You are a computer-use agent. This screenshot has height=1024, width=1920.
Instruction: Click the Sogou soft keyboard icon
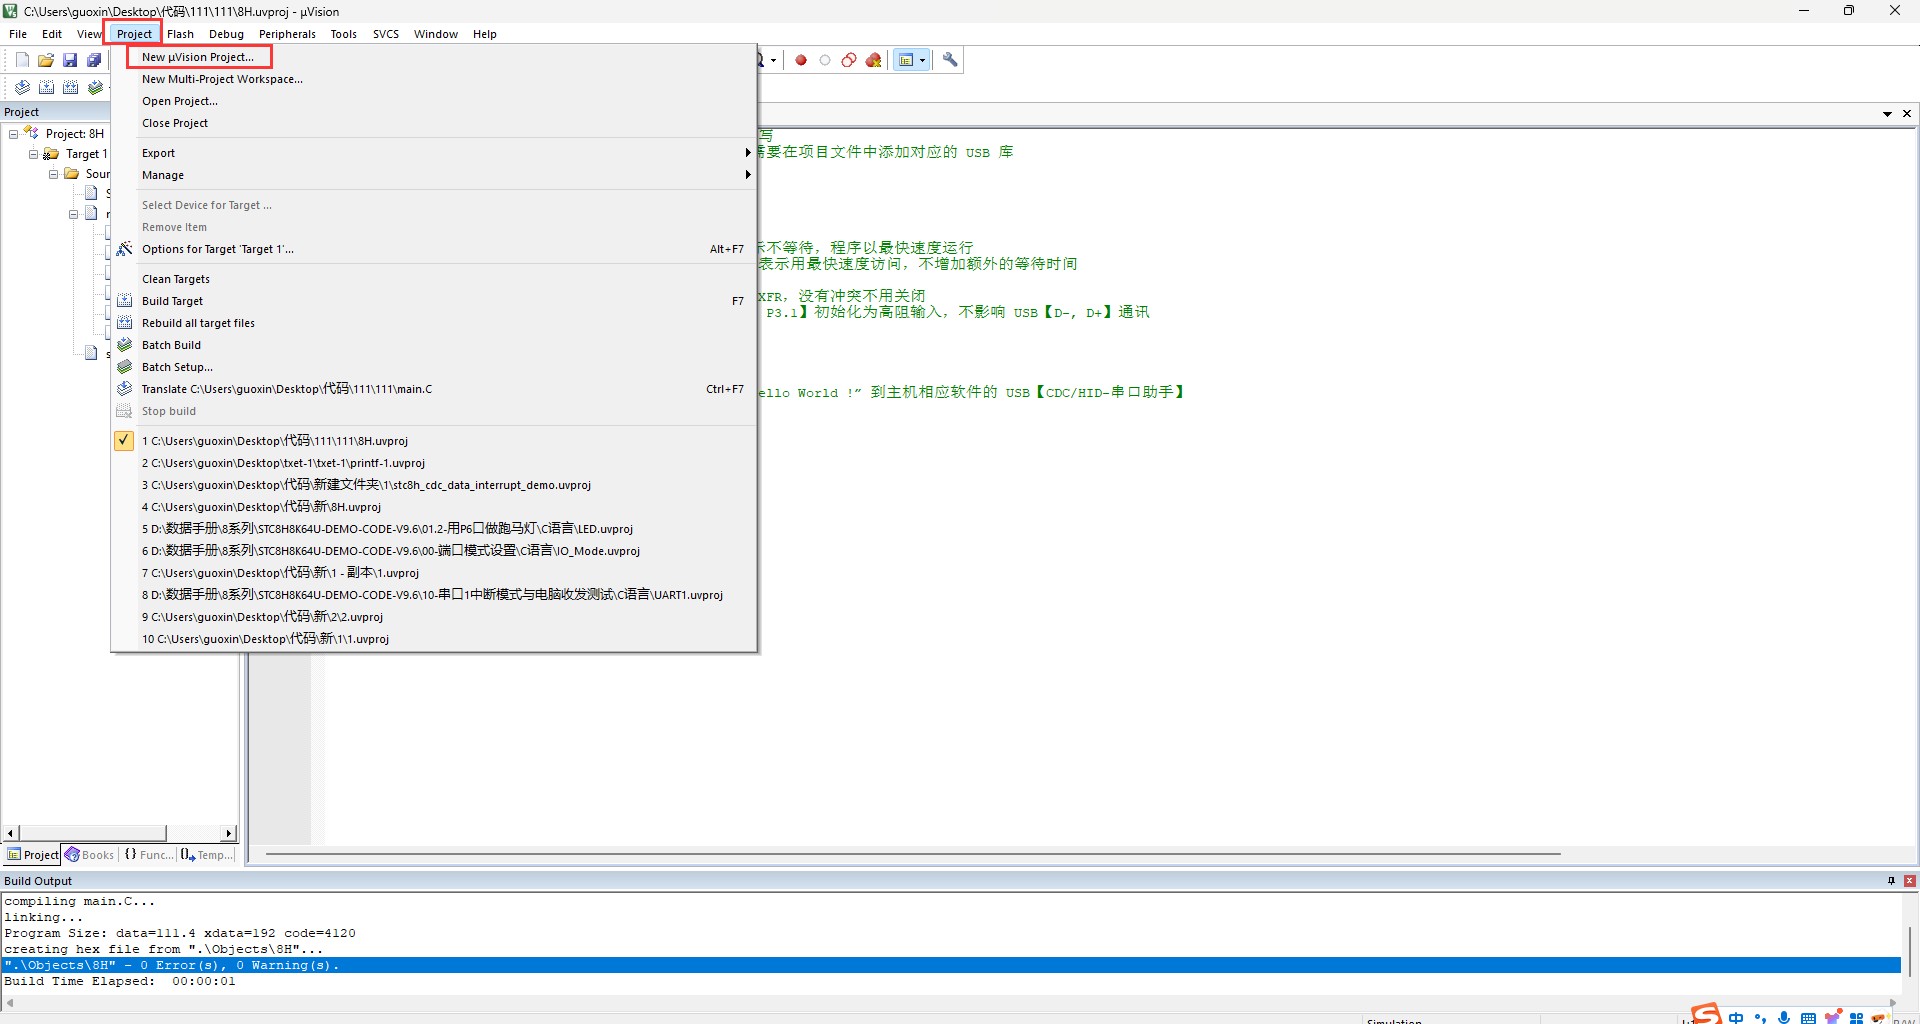[x=1808, y=1018]
